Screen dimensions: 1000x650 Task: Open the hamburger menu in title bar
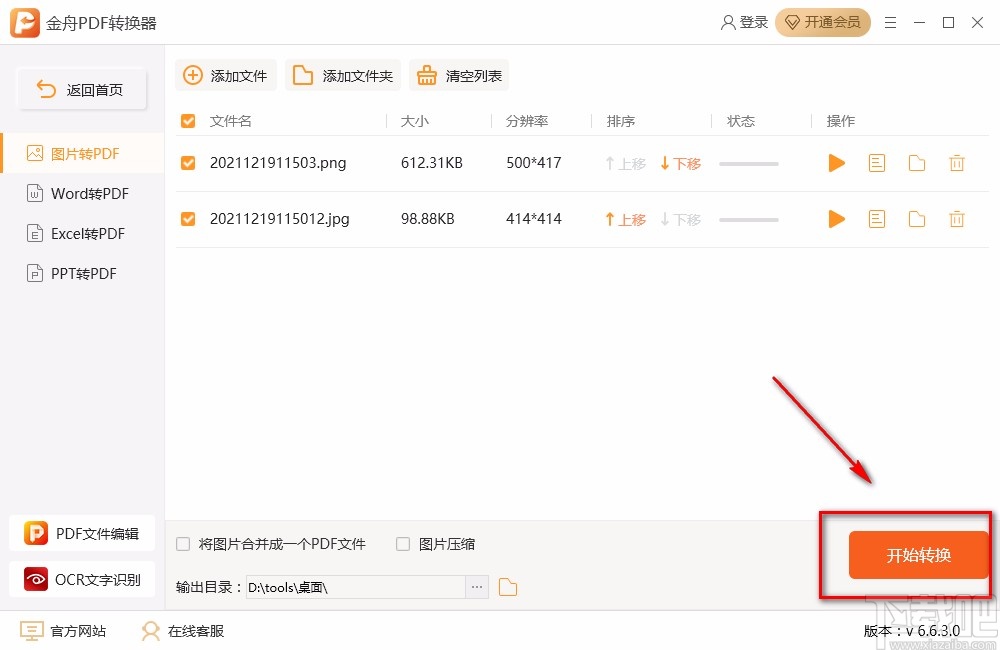[890, 23]
